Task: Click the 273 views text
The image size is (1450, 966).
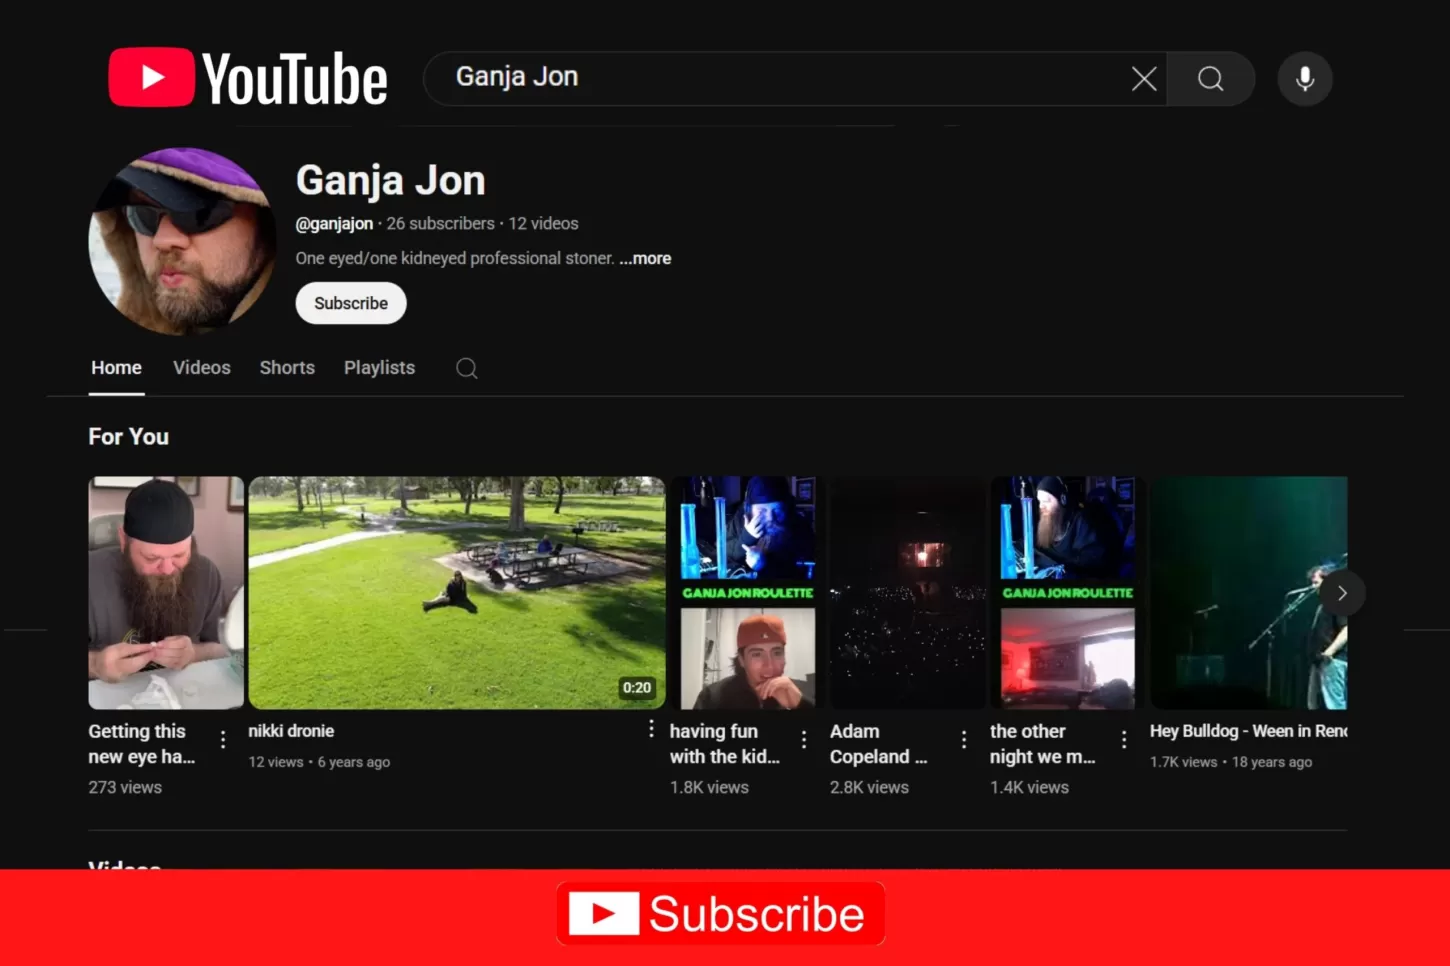Action: pos(125,788)
